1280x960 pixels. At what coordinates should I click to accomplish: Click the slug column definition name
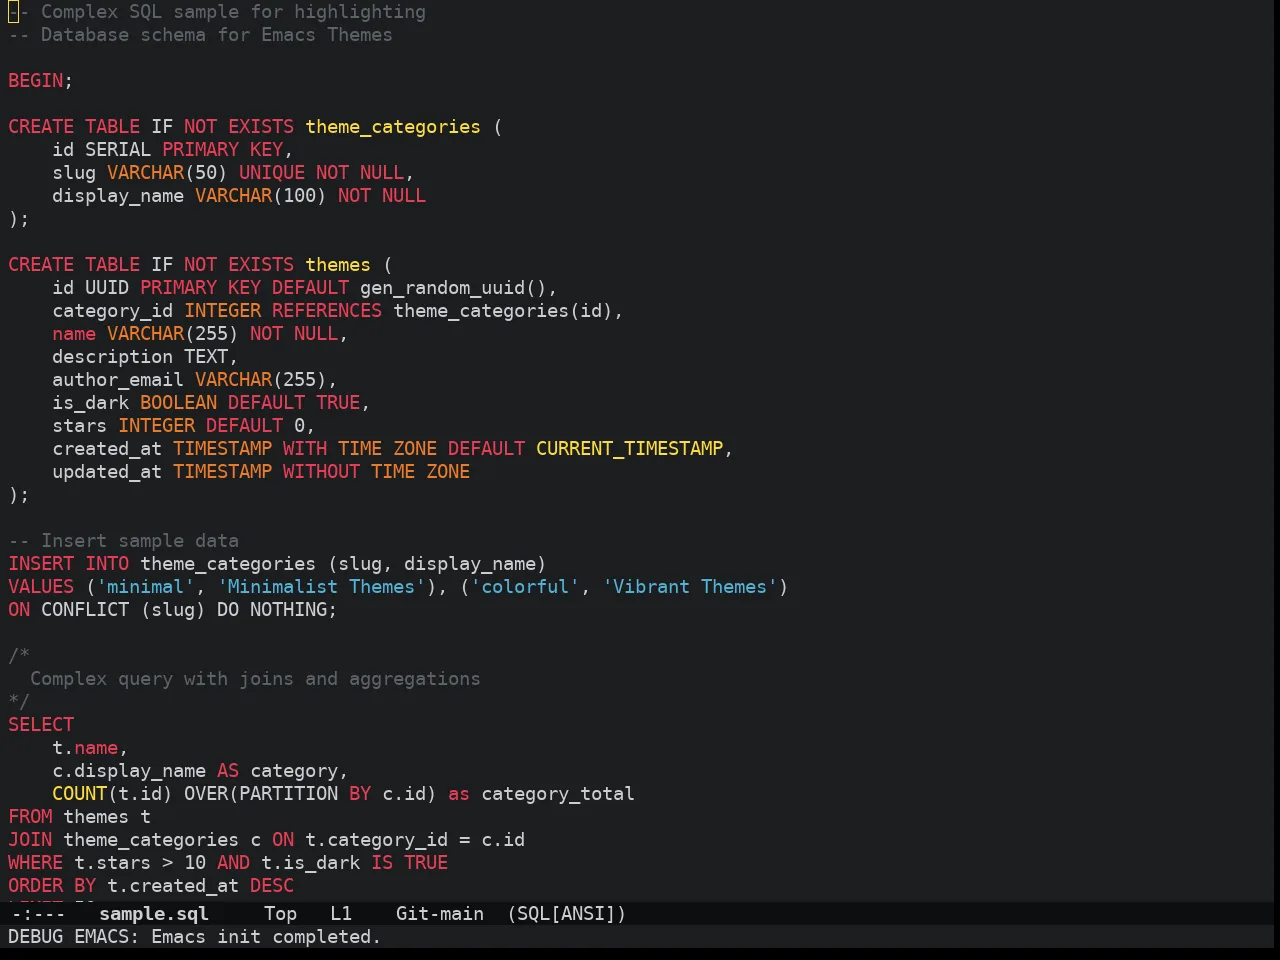(74, 173)
